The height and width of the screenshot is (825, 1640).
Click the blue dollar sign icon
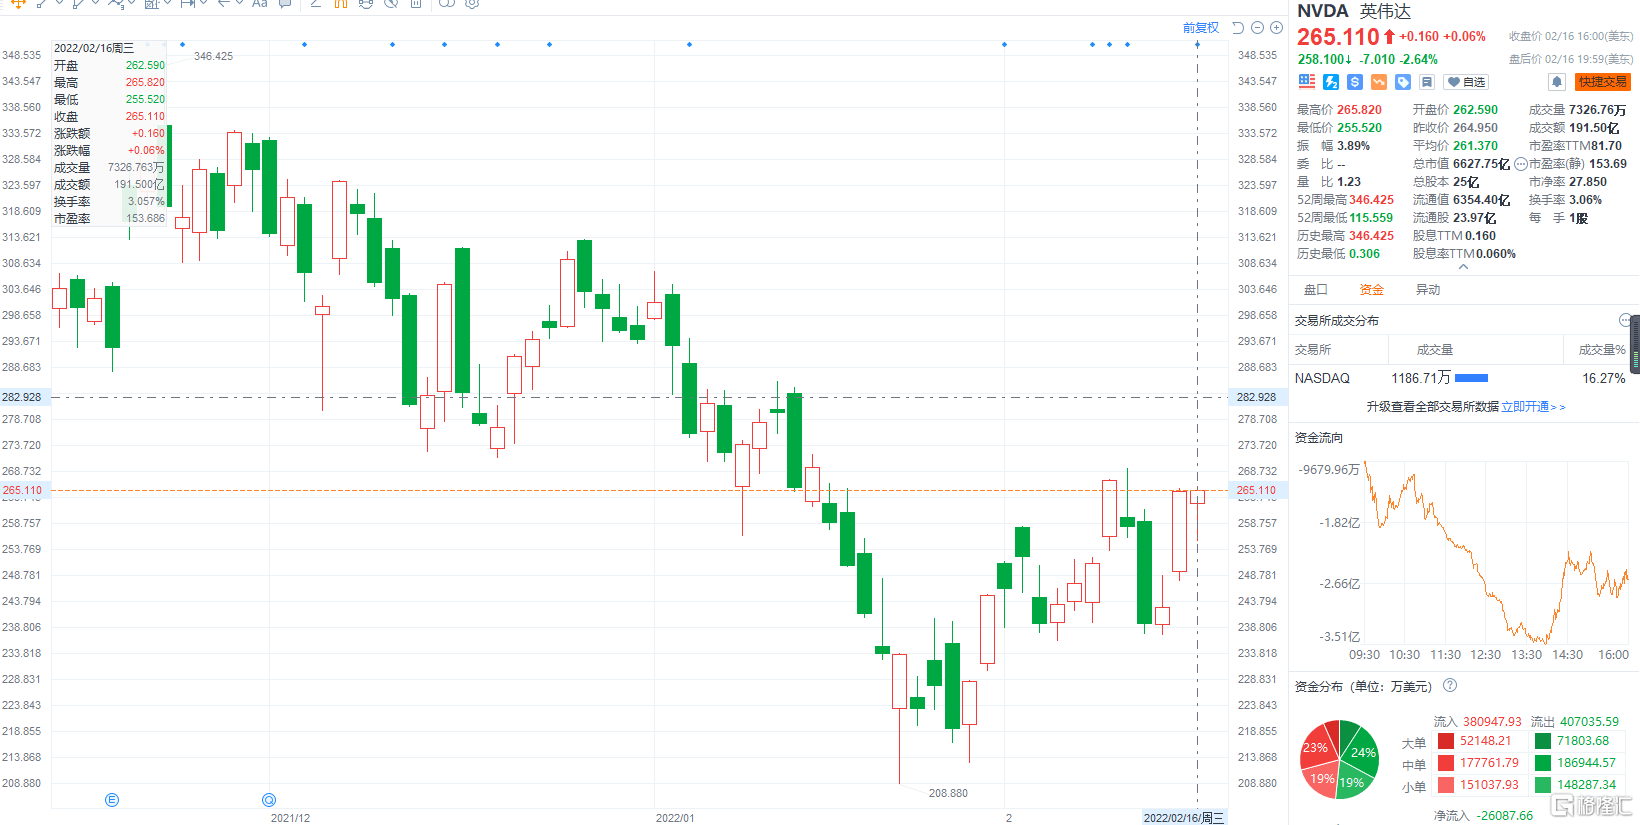pyautogui.click(x=1355, y=82)
